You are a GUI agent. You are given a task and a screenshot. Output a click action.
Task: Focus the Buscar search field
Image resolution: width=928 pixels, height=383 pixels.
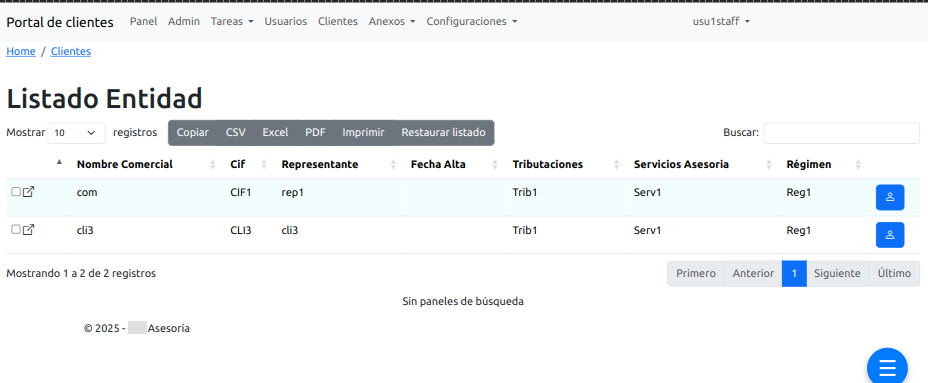pyautogui.click(x=842, y=133)
